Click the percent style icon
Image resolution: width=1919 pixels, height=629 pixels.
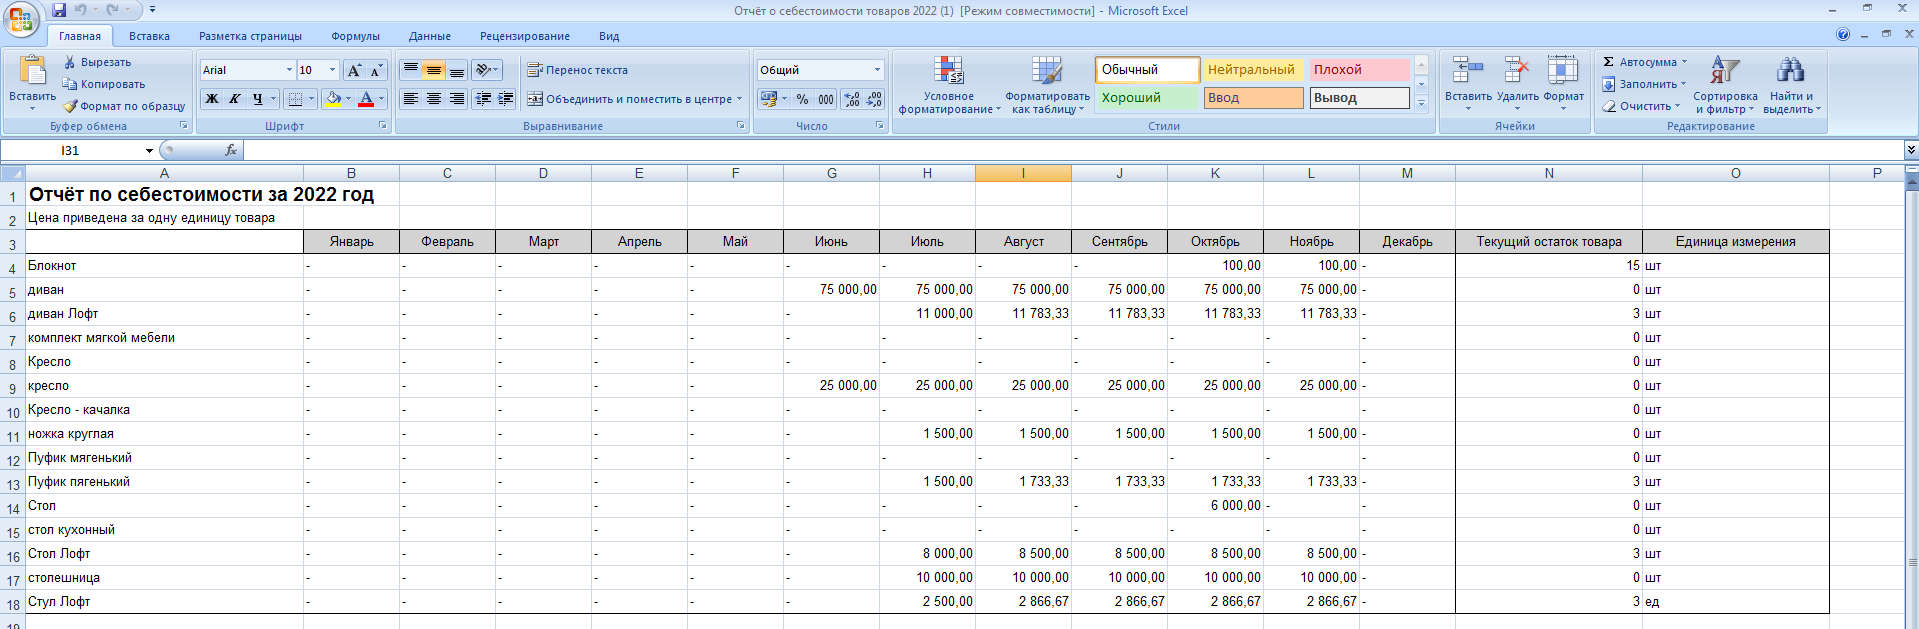click(x=802, y=99)
